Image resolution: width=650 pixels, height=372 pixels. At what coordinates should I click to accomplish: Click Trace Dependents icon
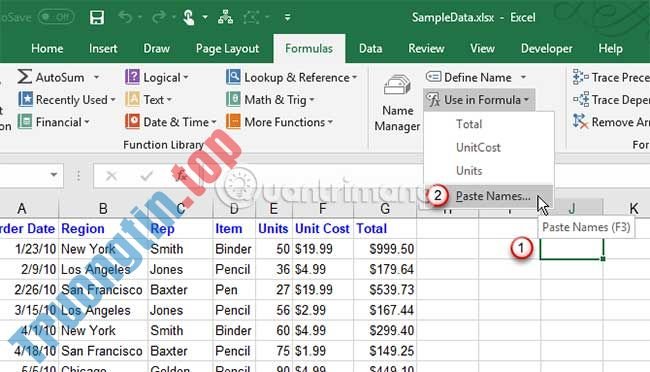(x=580, y=99)
